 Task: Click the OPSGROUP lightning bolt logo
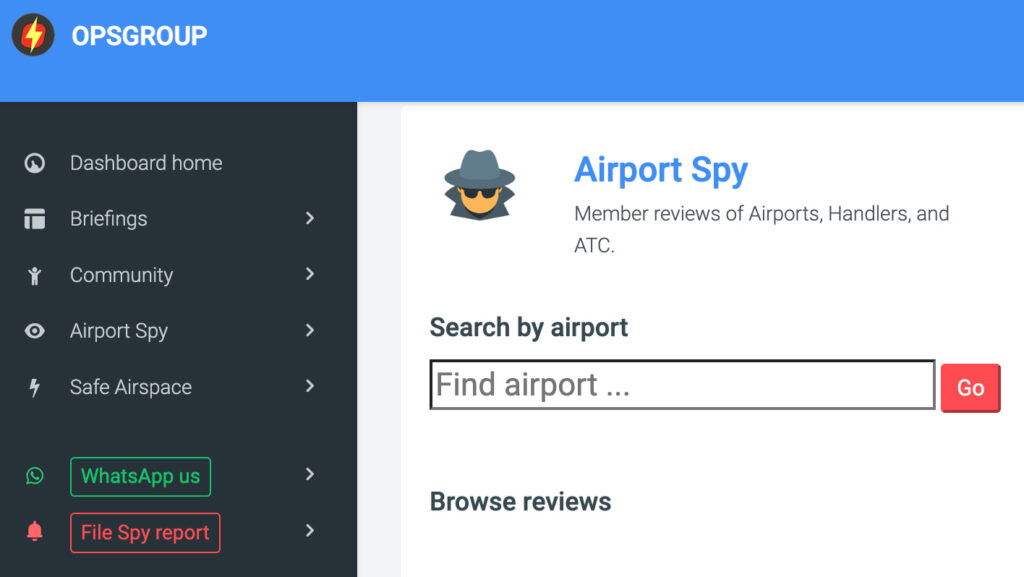point(33,35)
